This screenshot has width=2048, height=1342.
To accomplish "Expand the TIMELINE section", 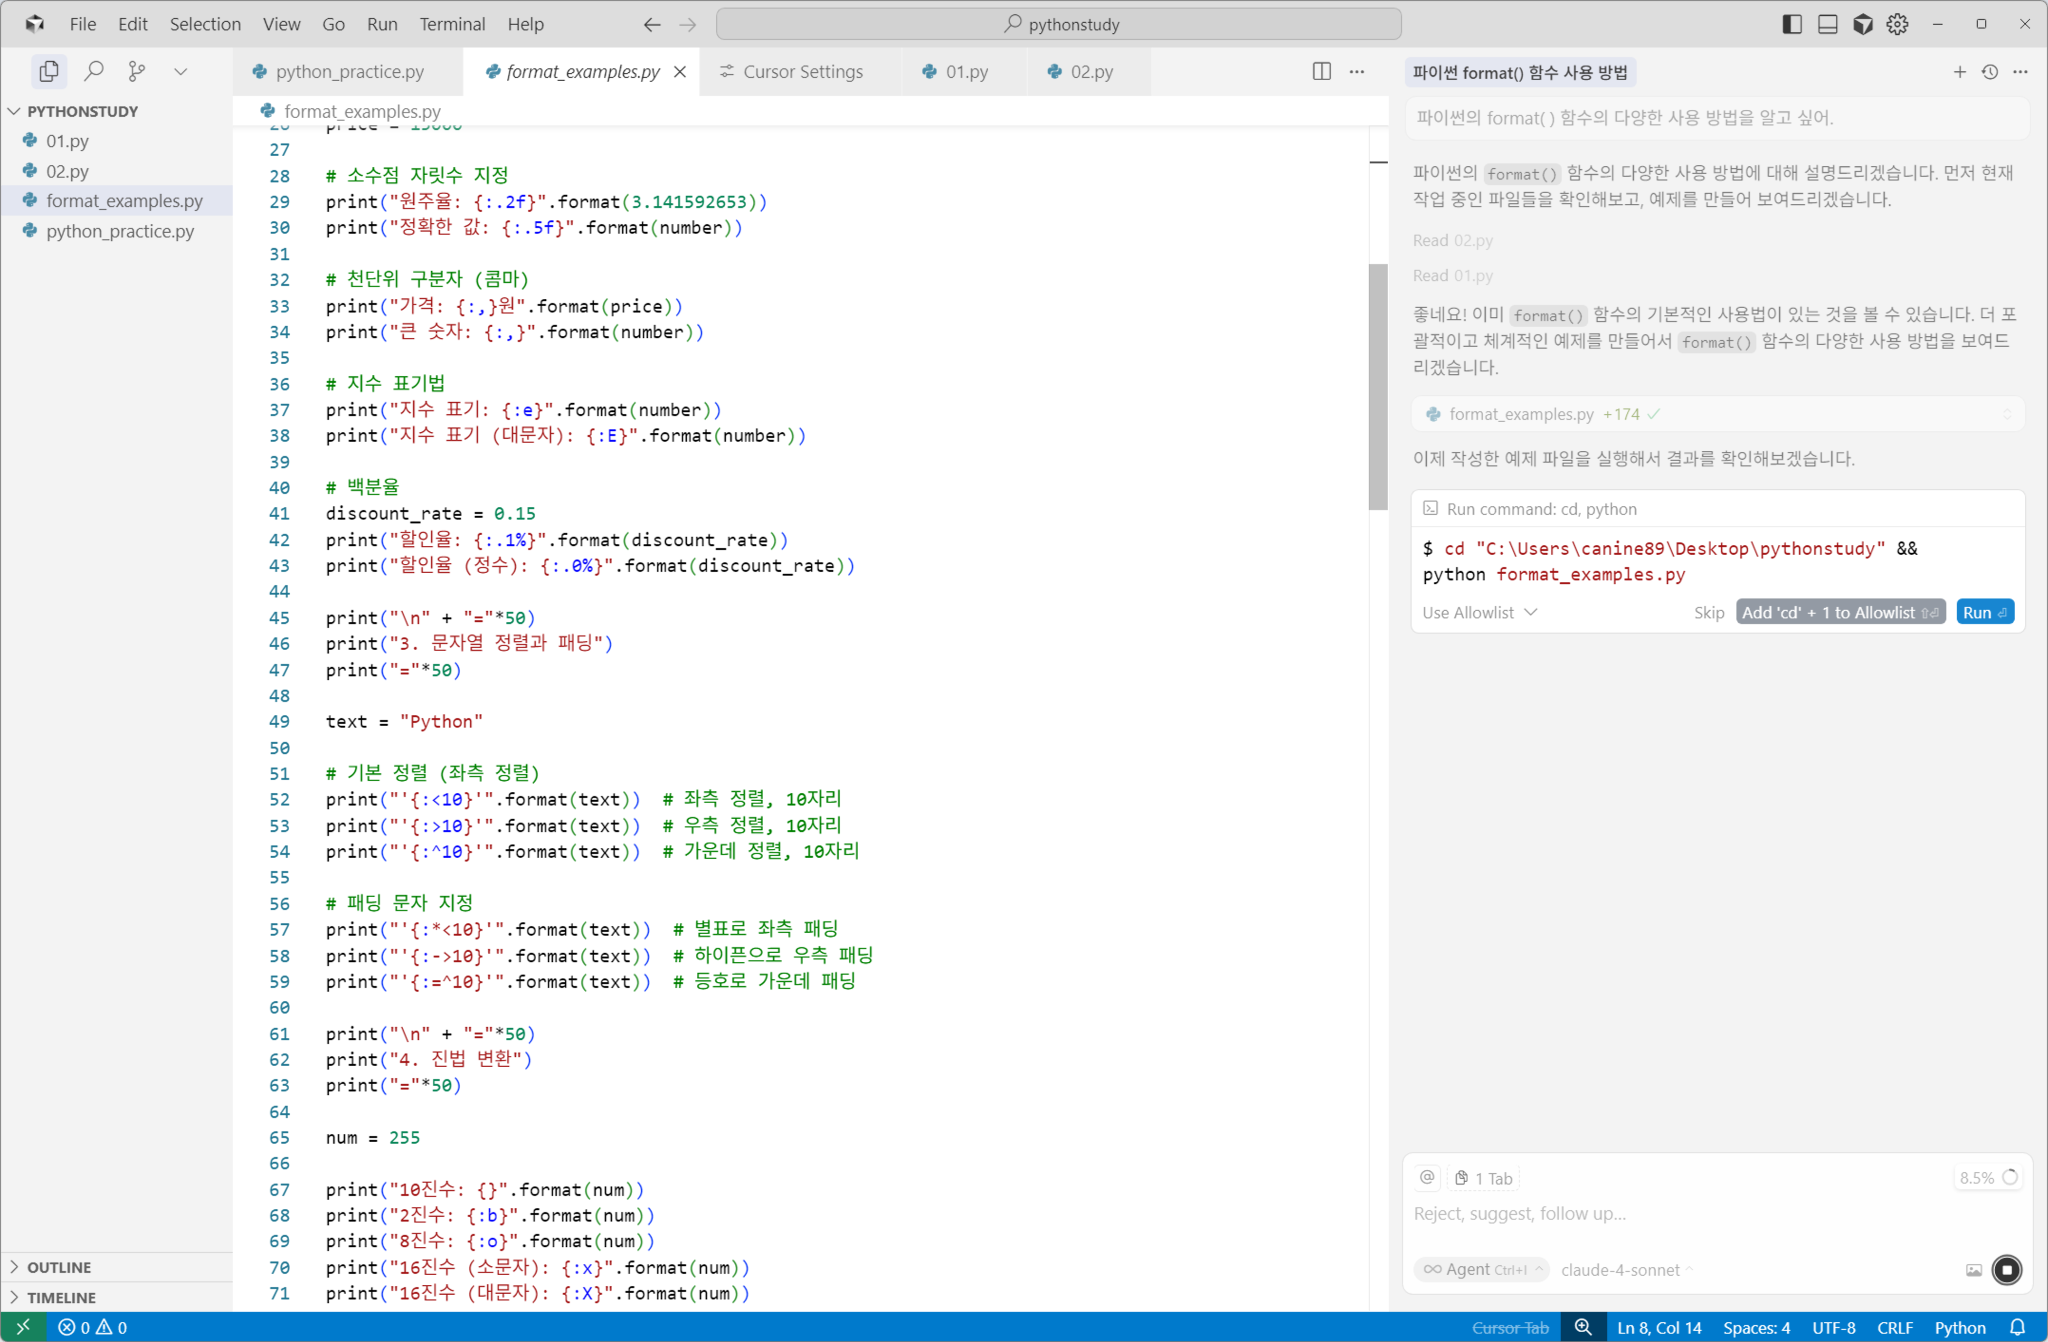I will 118,1297.
